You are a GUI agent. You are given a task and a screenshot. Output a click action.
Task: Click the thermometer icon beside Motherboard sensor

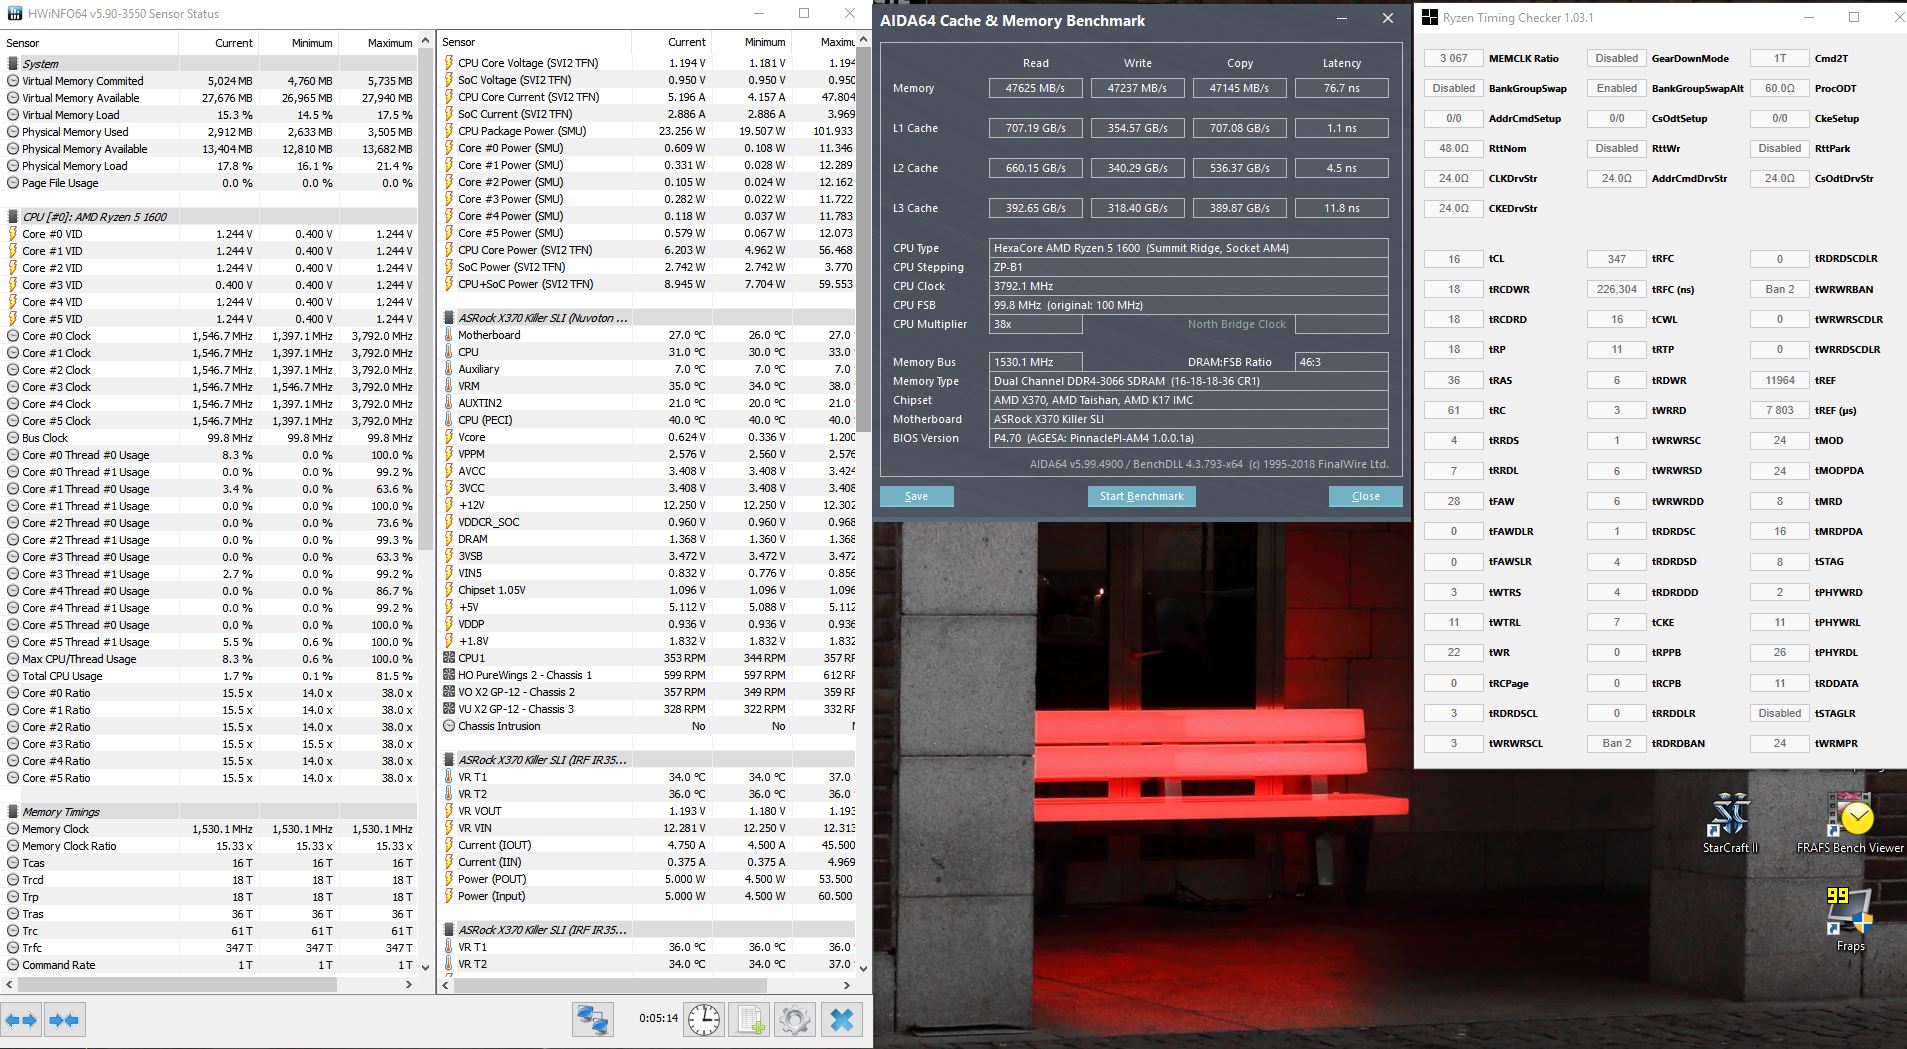pos(449,335)
